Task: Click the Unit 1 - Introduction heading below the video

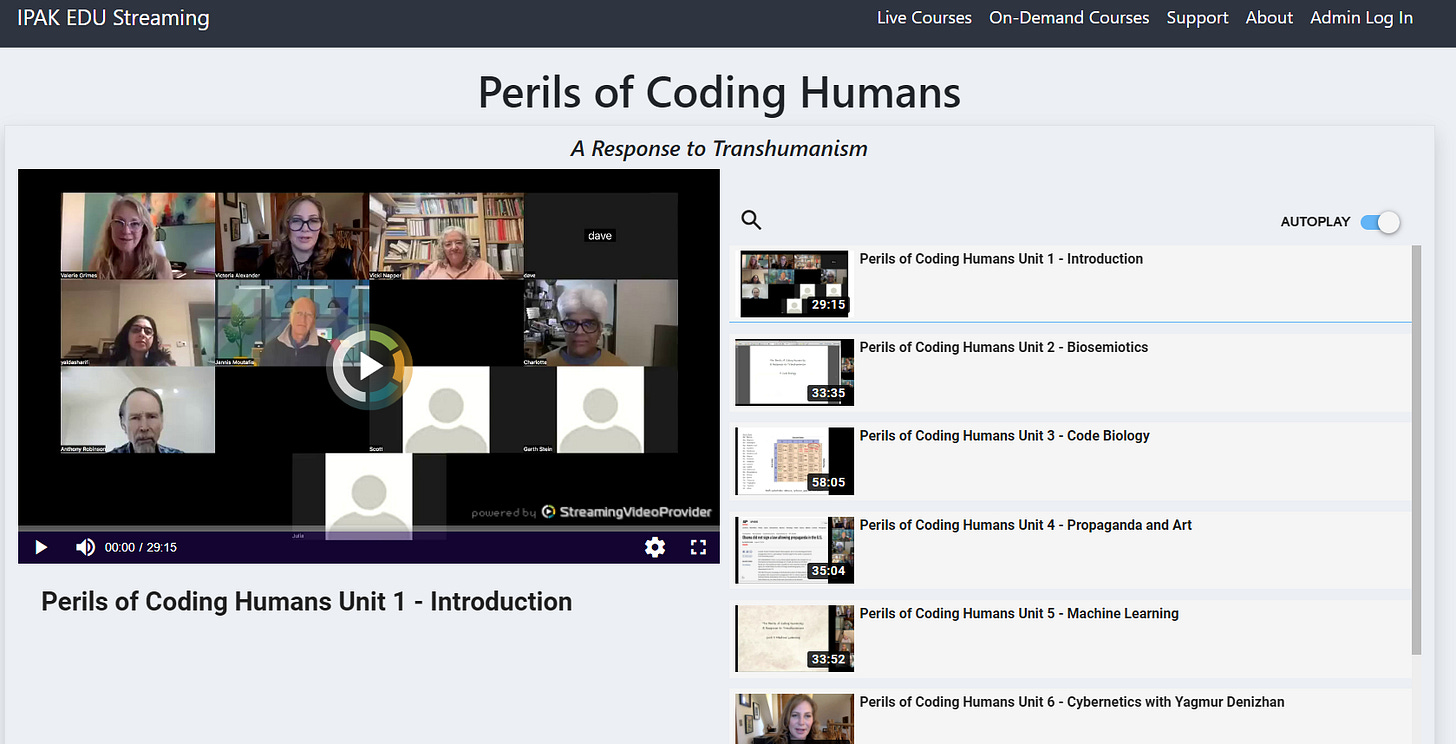Action: tap(307, 601)
